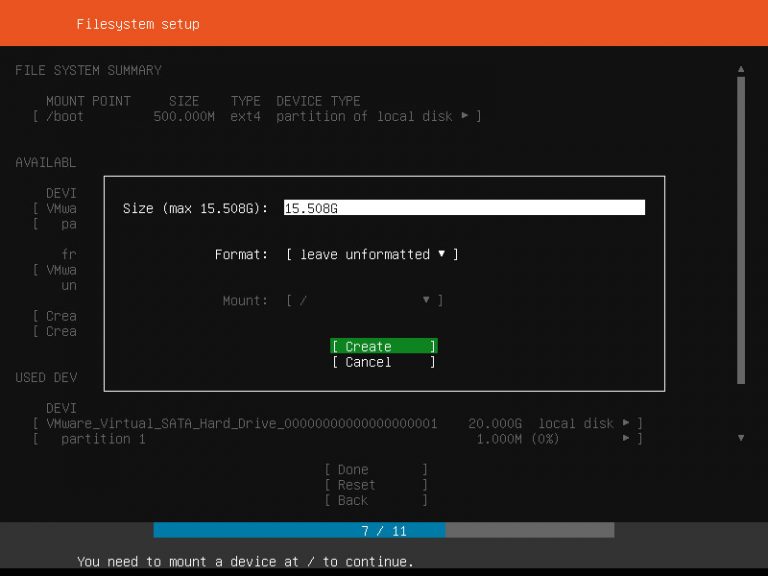Click 'You need to mount a device' message
The width and height of the screenshot is (768, 576).
tap(245, 561)
